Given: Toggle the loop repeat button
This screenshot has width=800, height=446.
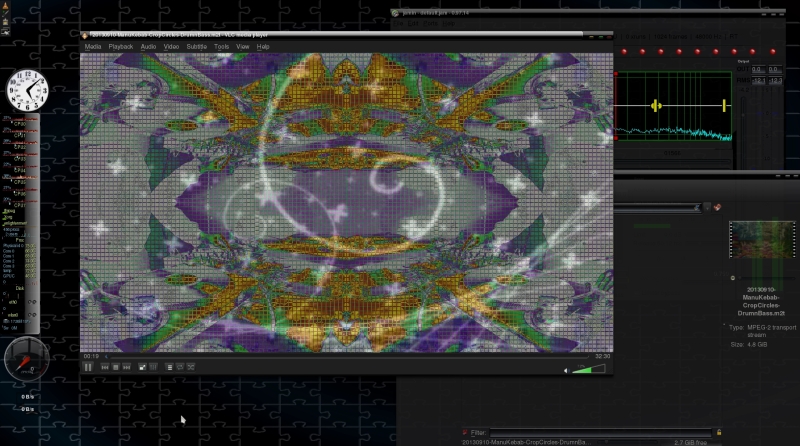Looking at the screenshot, I should pyautogui.click(x=180, y=367).
